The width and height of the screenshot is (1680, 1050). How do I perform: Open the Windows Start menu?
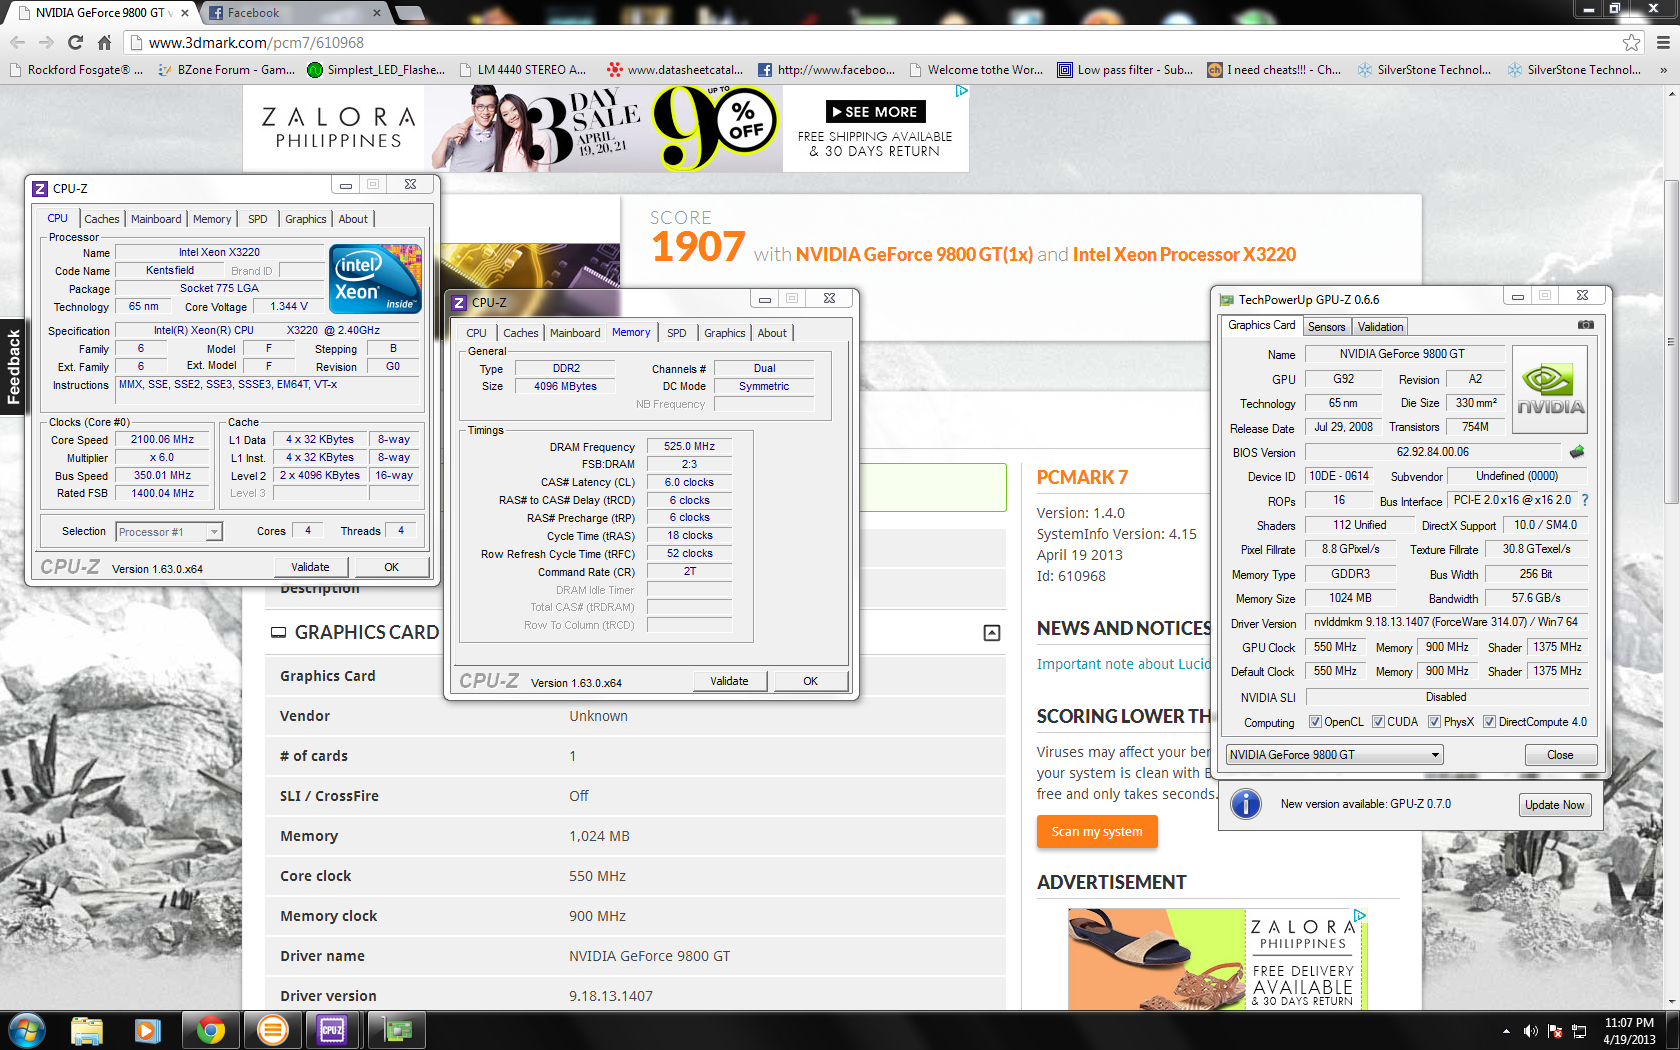point(27,1030)
